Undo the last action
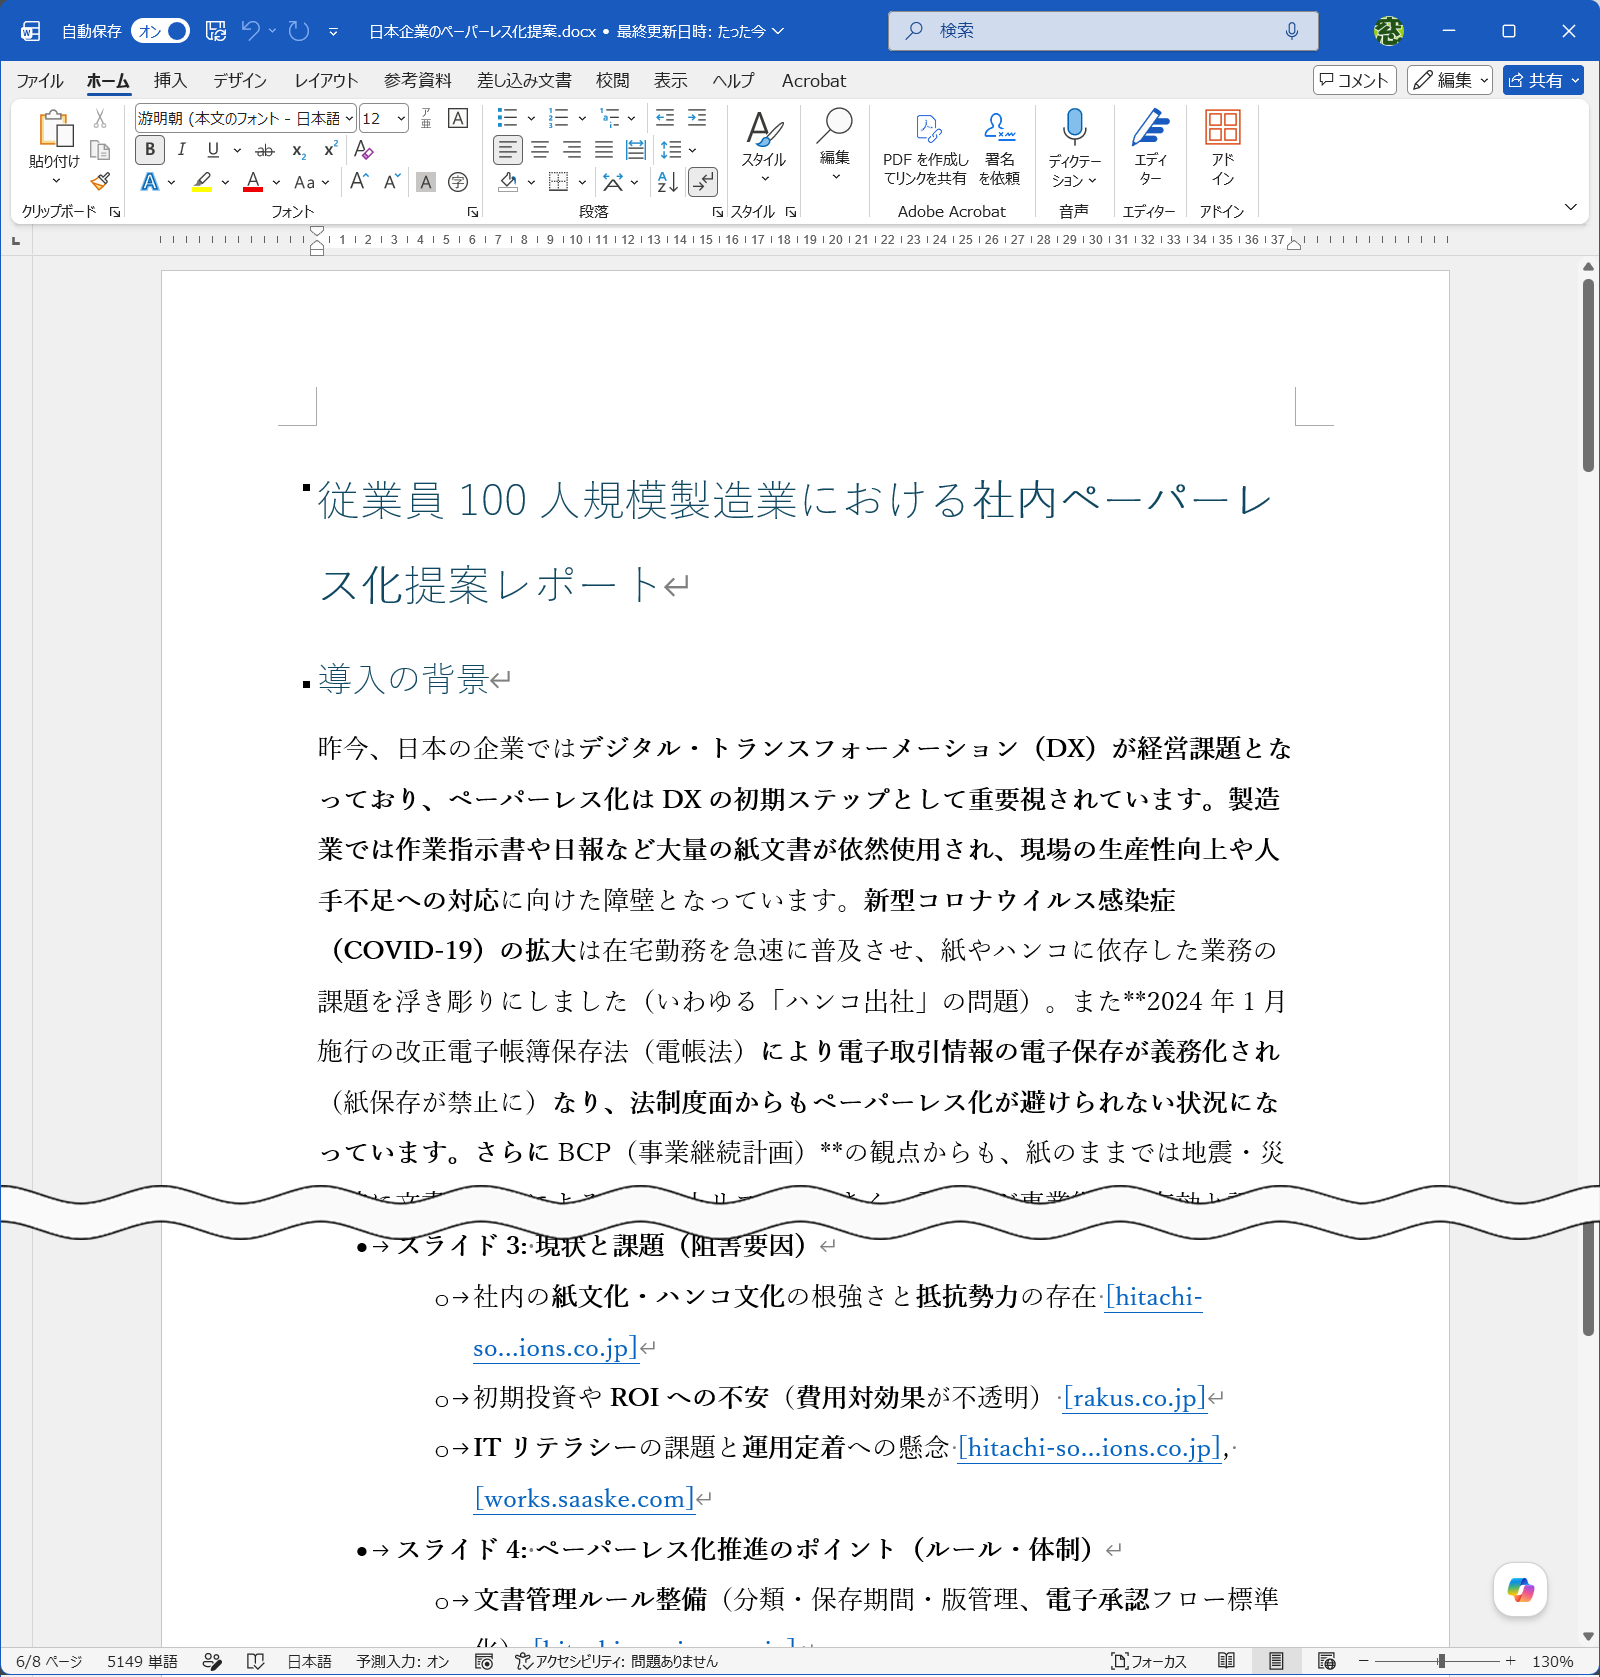Image resolution: width=1600 pixels, height=1677 pixels. coord(251,31)
